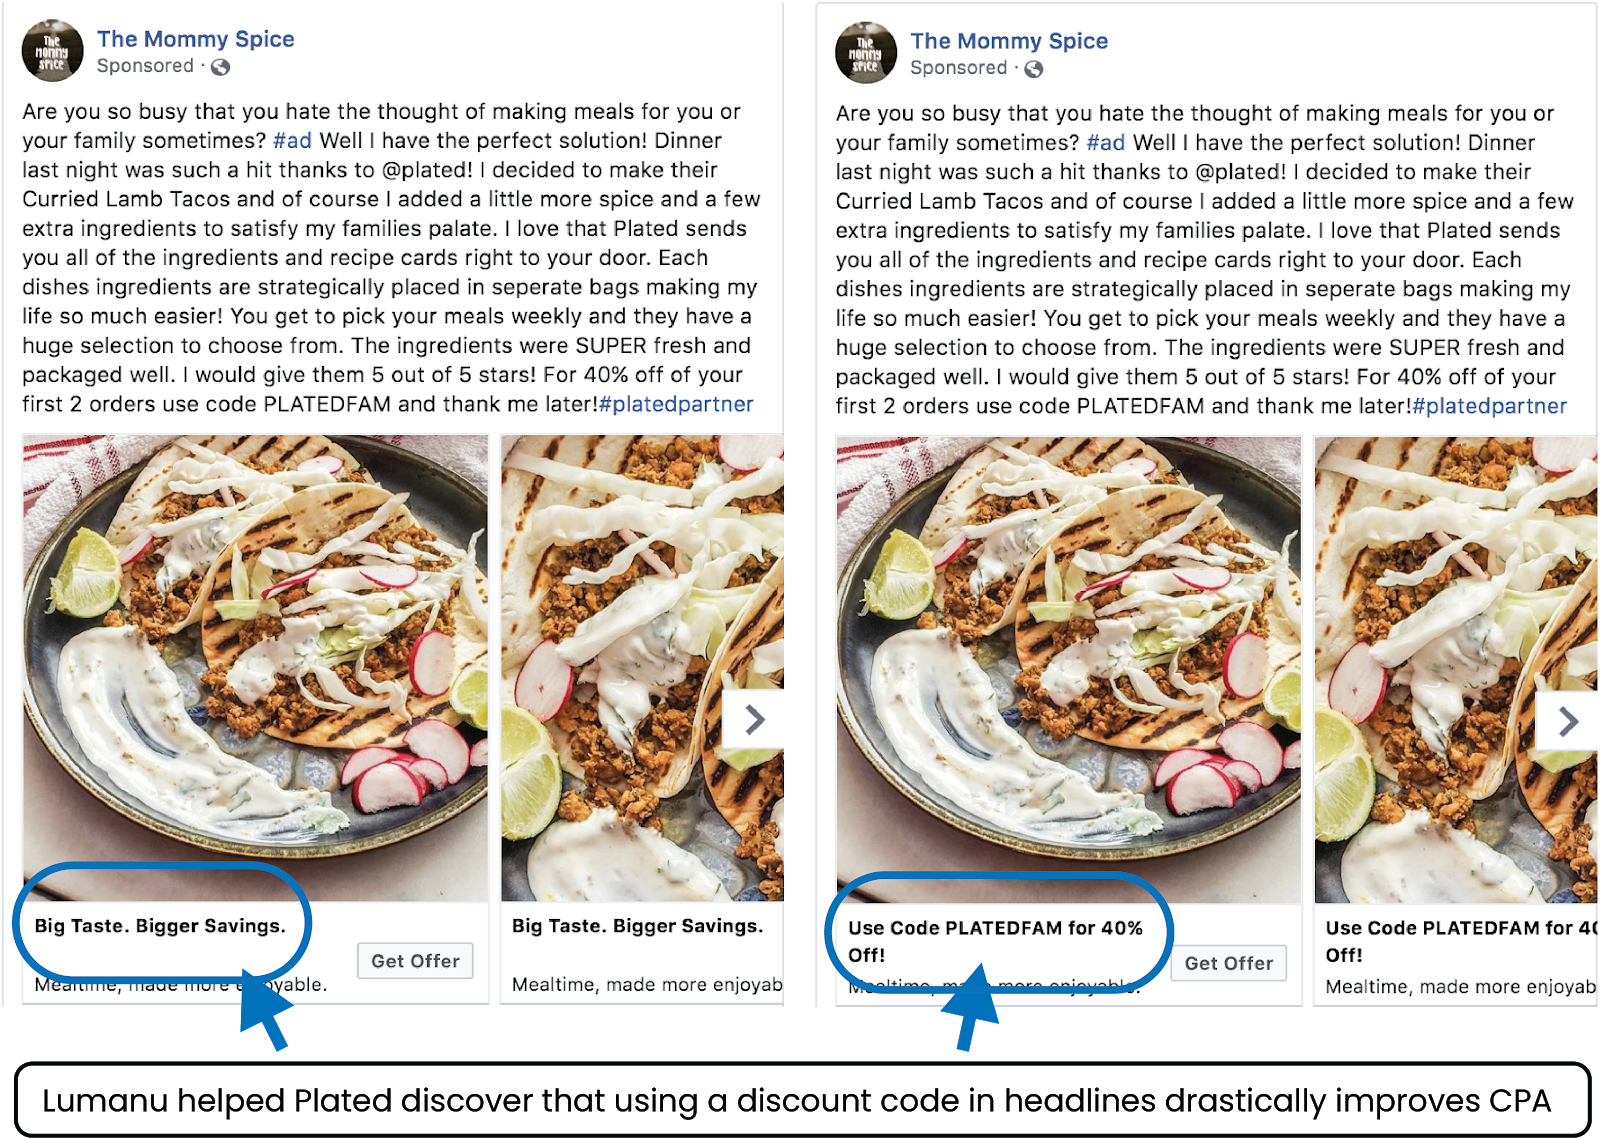1600x1138 pixels.
Task: Advance the left carousel with the next arrow
Action: 754,719
